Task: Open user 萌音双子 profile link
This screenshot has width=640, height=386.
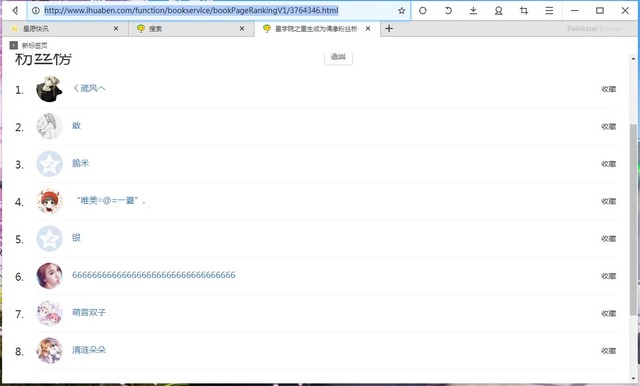Action: point(89,313)
